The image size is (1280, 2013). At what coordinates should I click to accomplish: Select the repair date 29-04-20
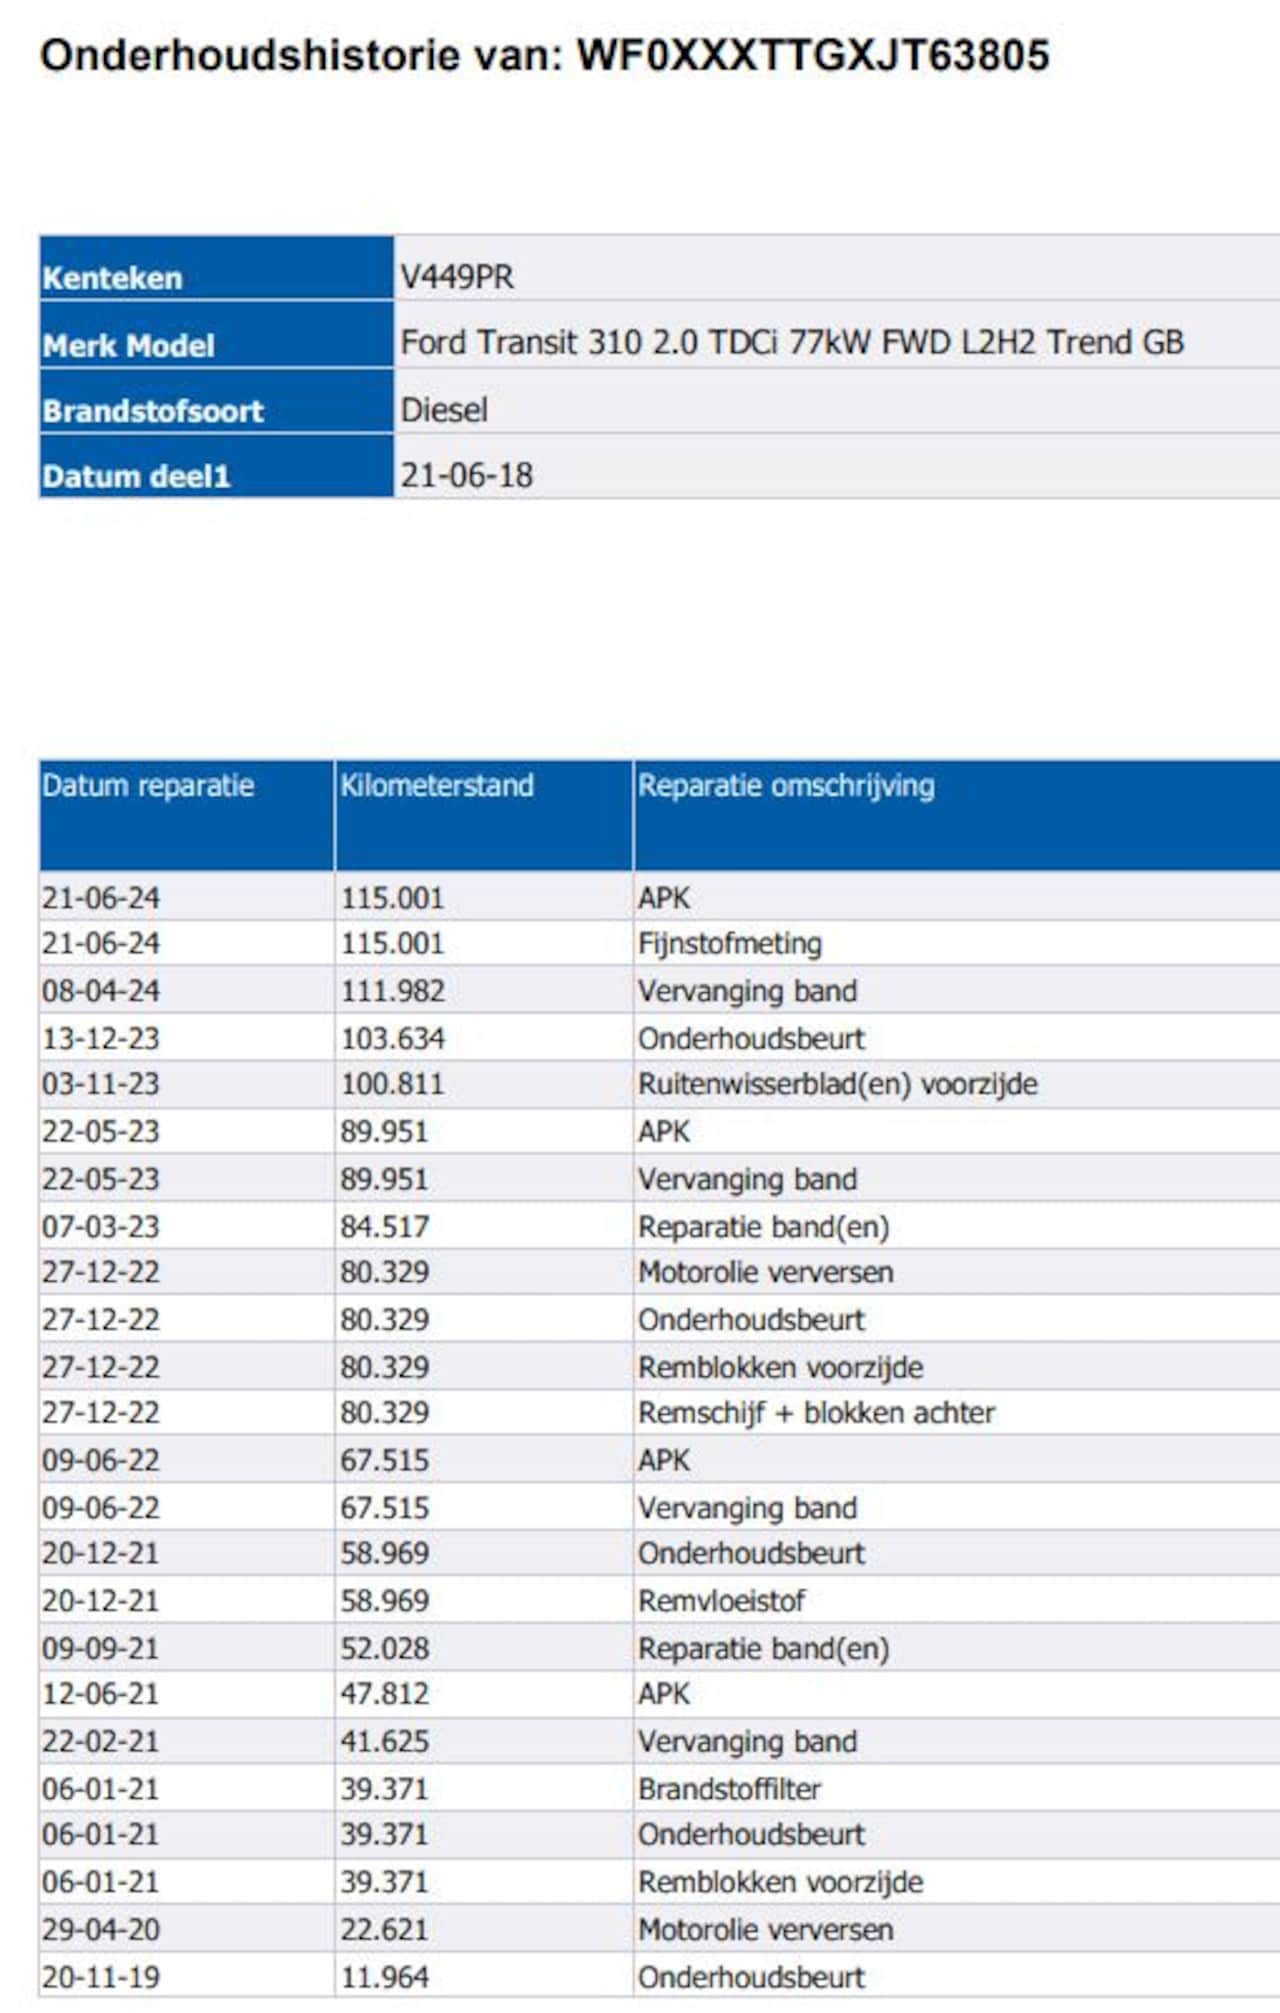pyautogui.click(x=101, y=1929)
